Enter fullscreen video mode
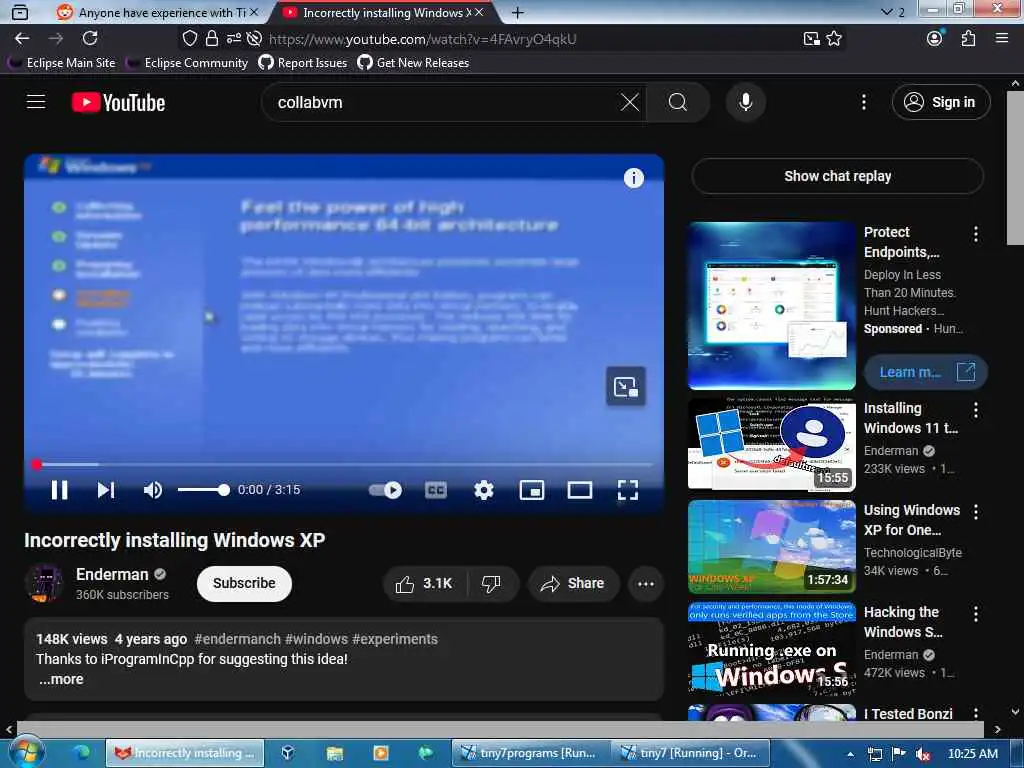The image size is (1024, 768). click(628, 490)
